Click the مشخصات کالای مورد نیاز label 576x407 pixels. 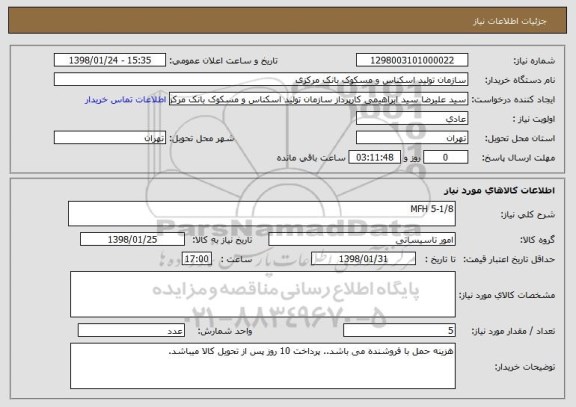[507, 295]
